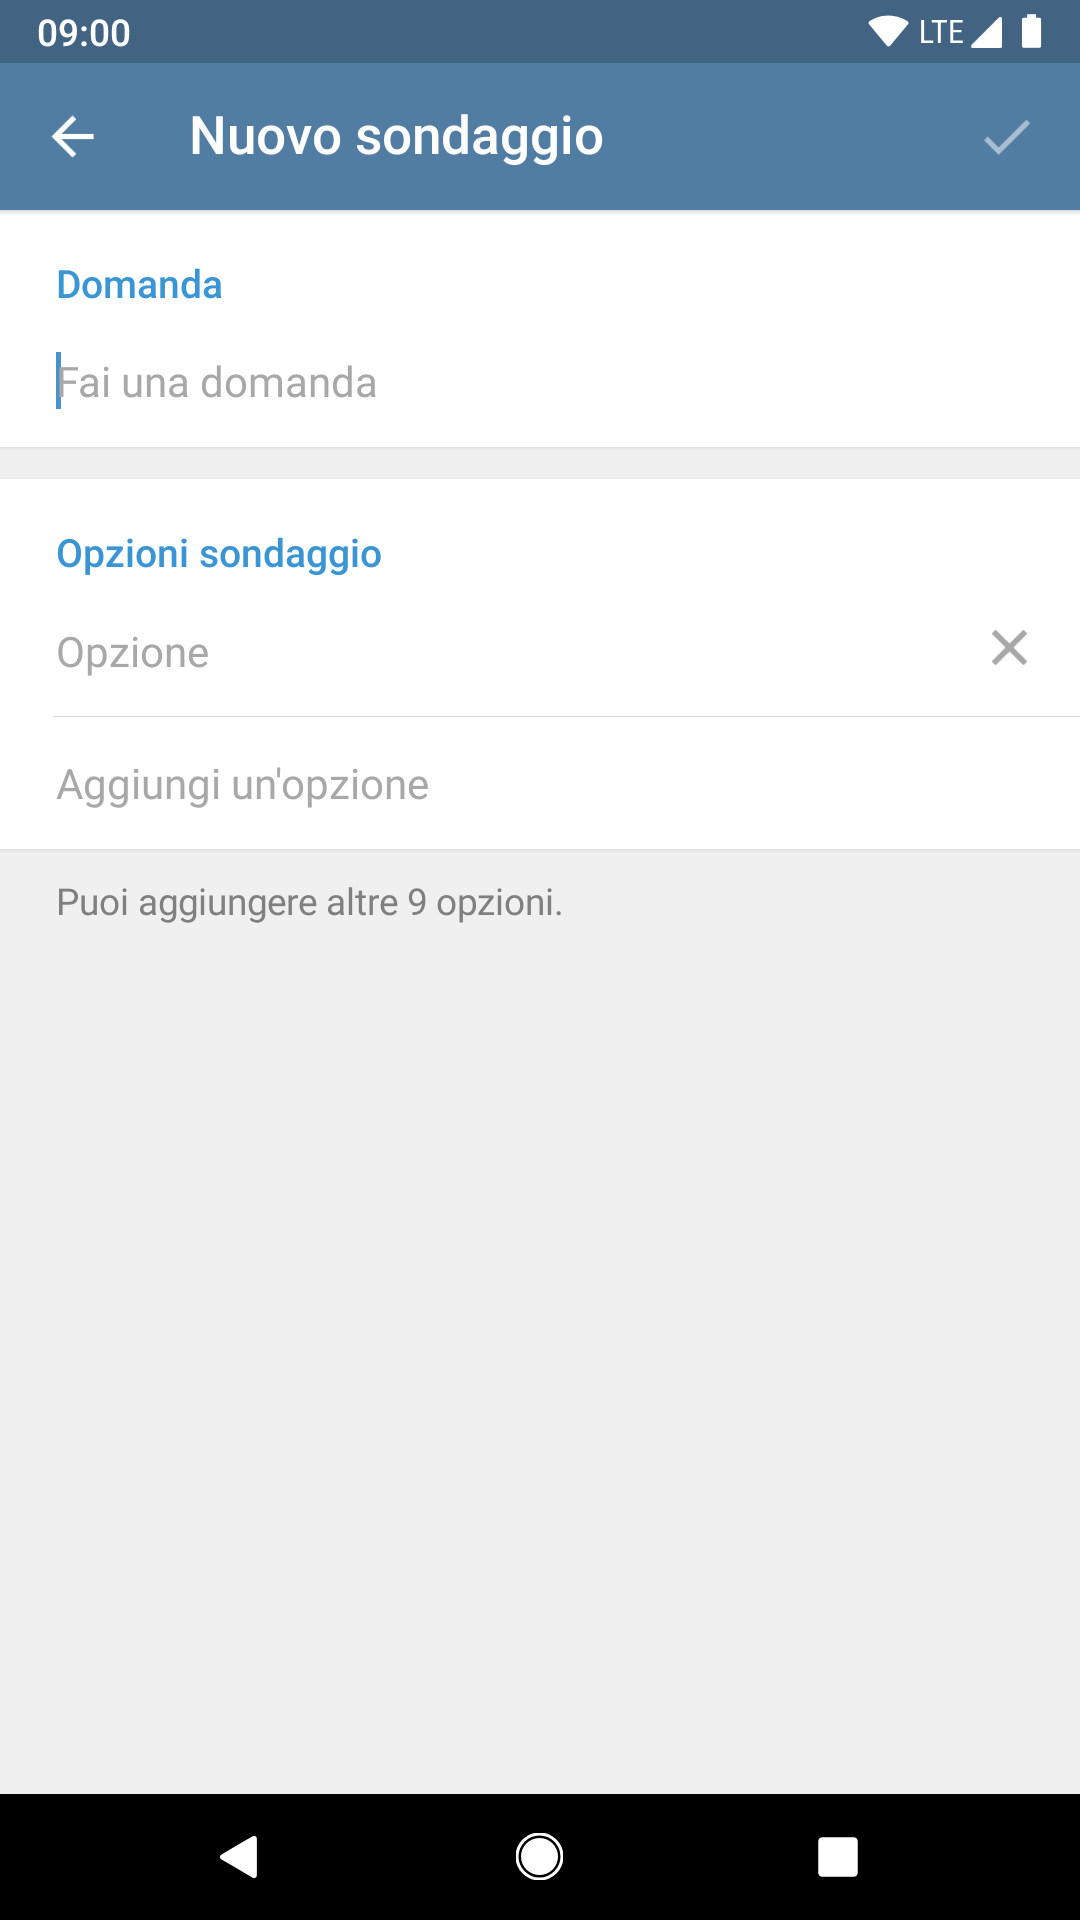This screenshot has height=1920, width=1080.
Task: Tap the Wi-Fi status icon
Action: pos(888,32)
